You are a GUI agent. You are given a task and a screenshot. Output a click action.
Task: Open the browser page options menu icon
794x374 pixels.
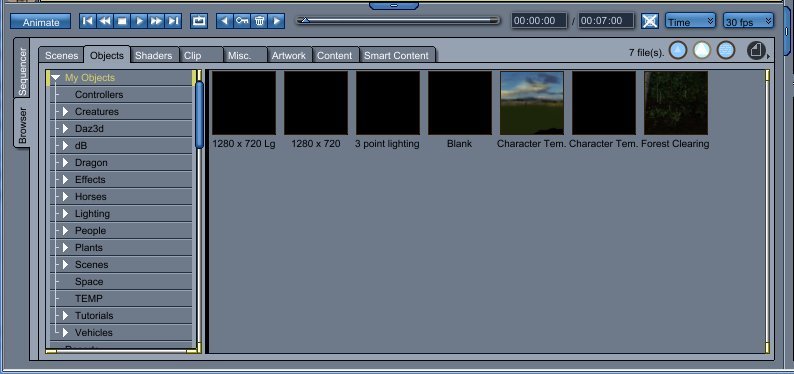coord(757,51)
